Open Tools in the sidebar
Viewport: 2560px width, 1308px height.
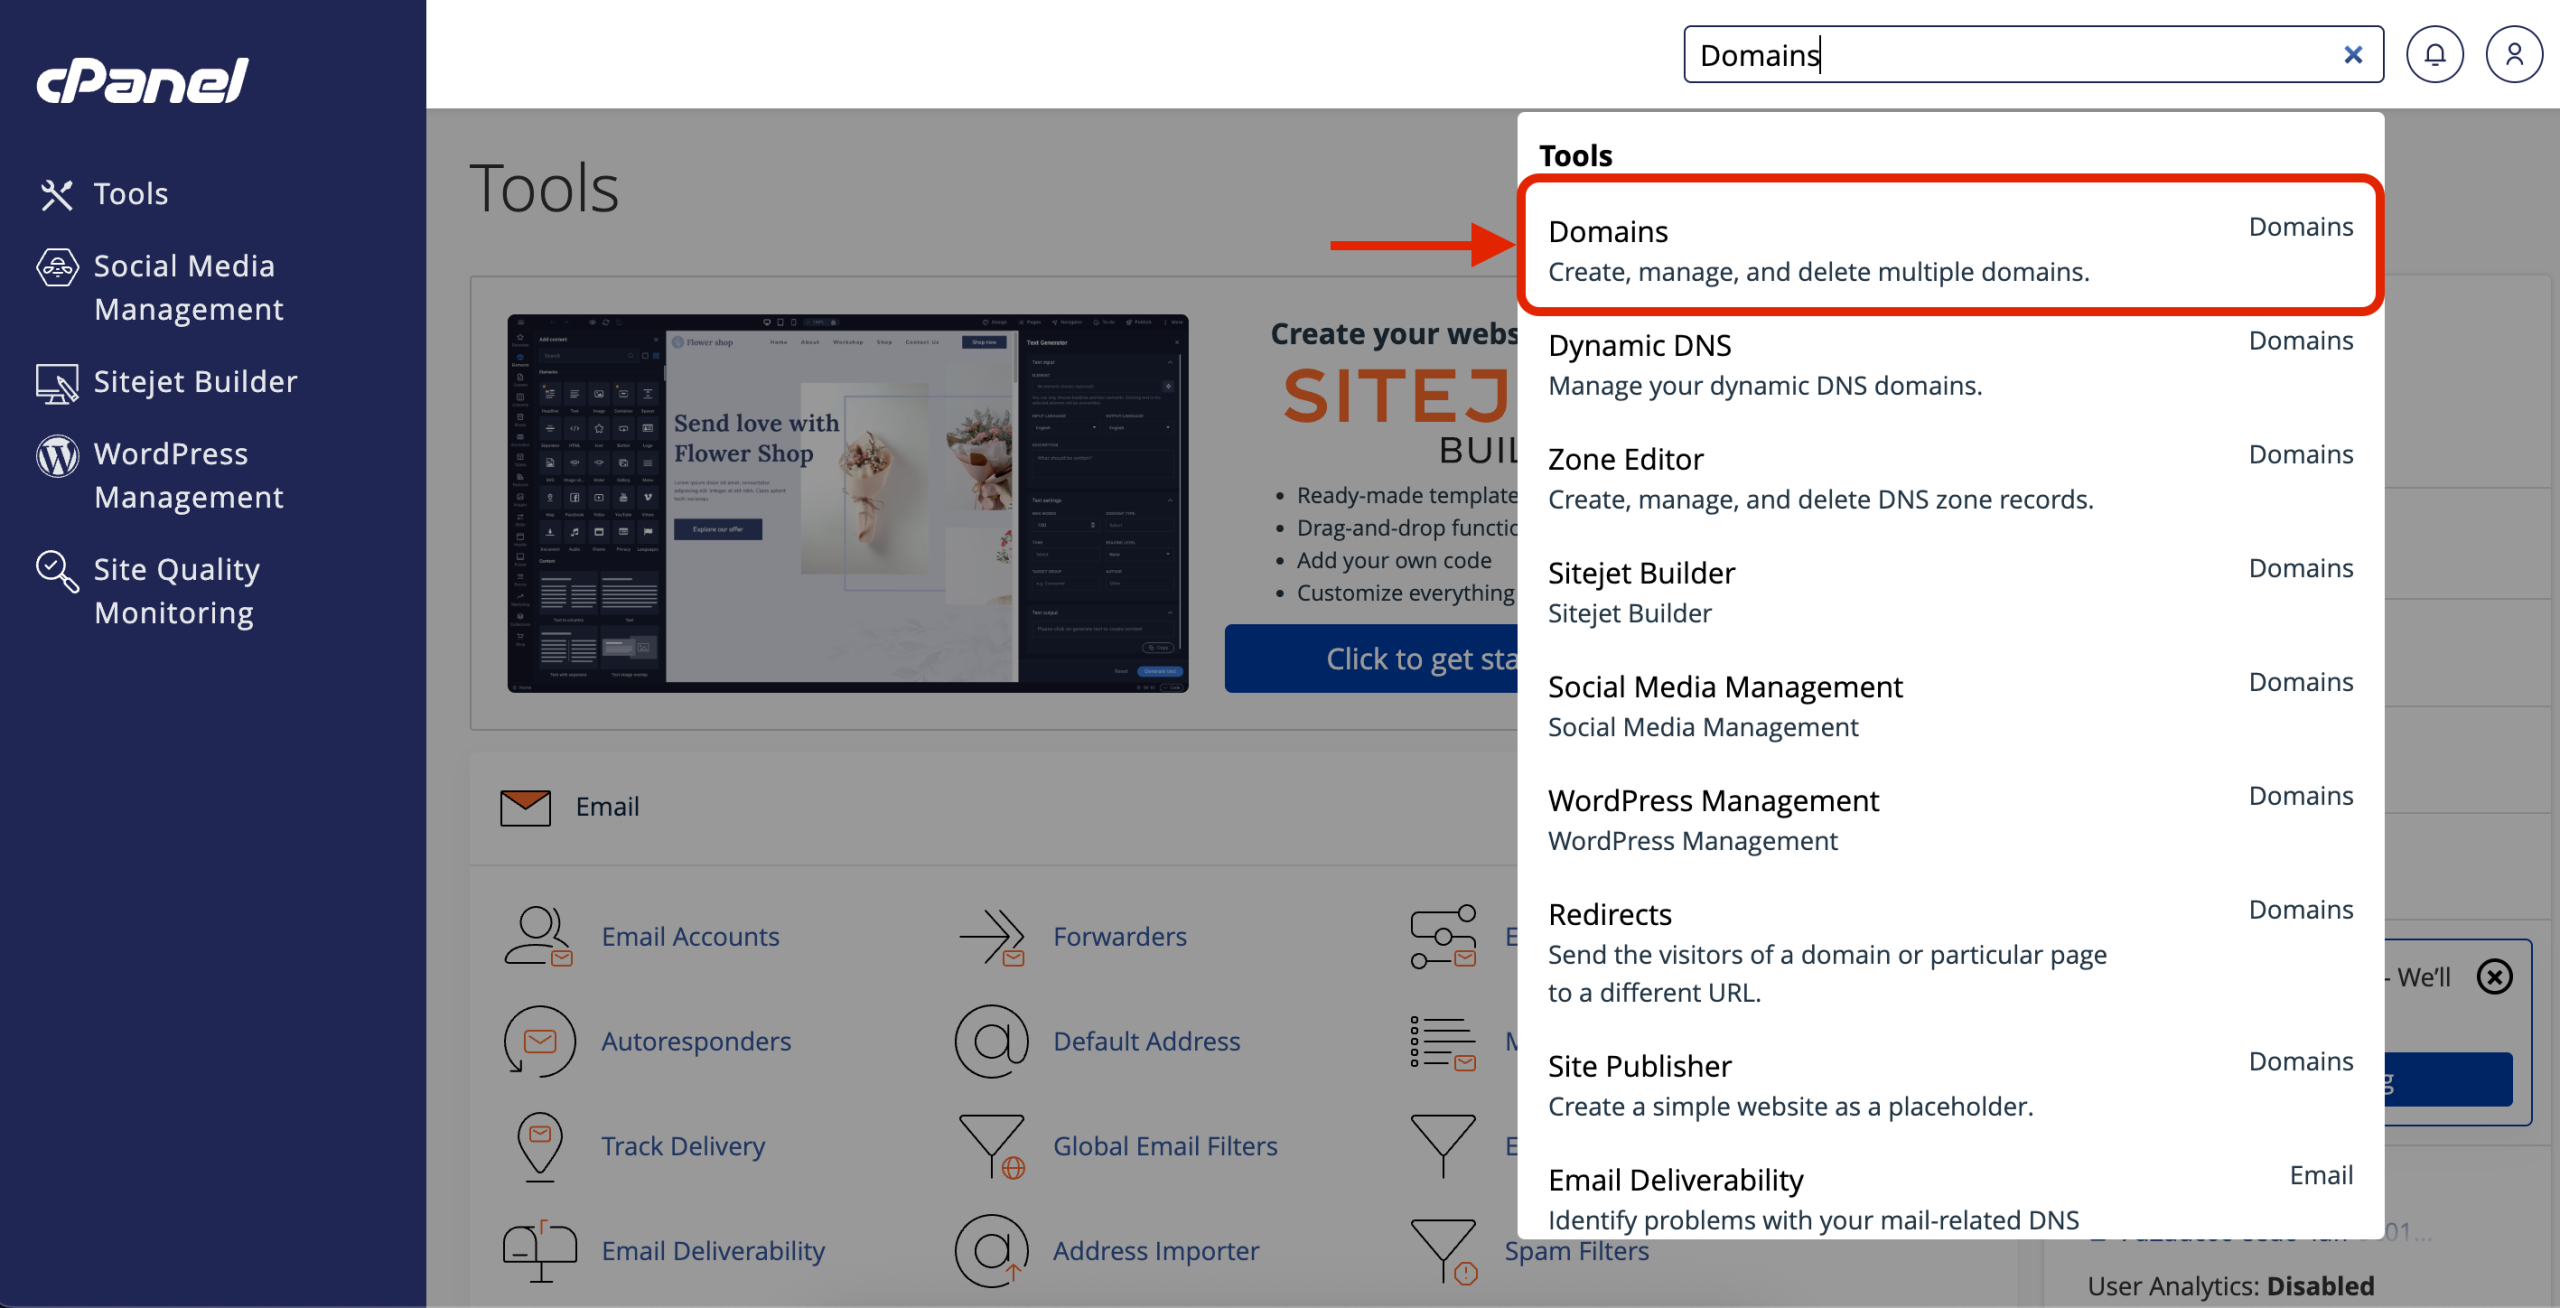point(131,194)
